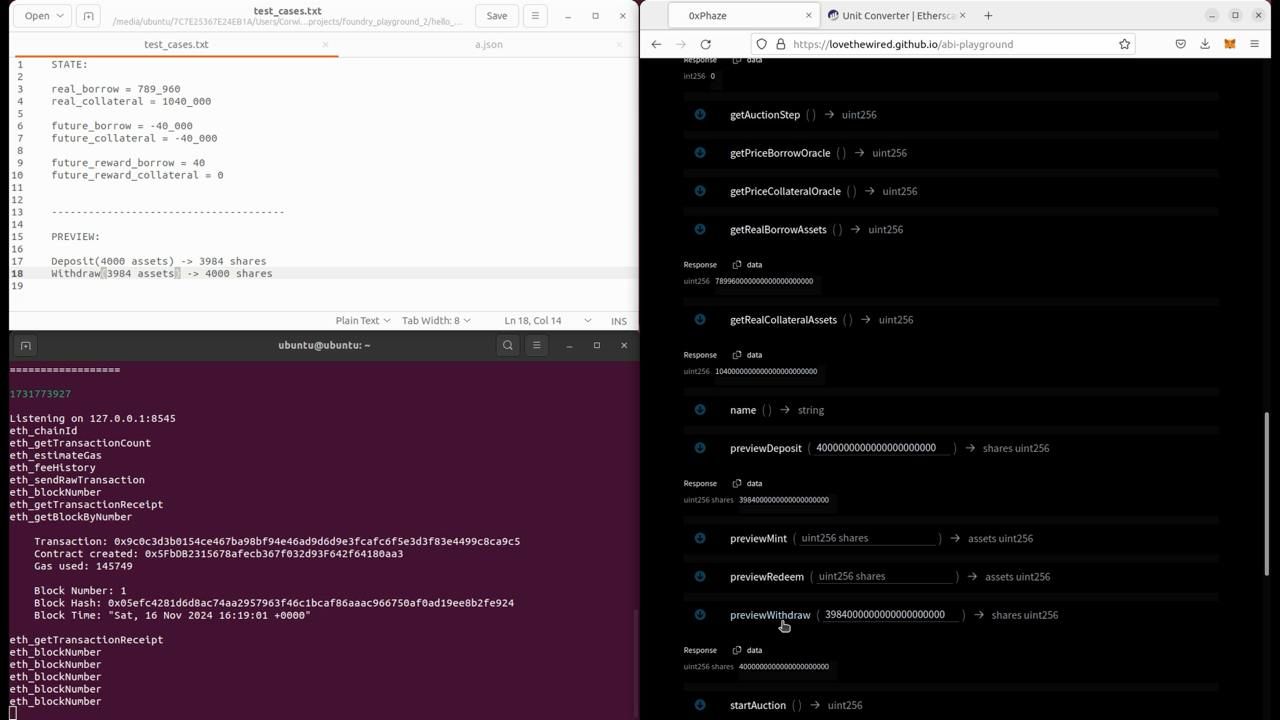
Task: Focus the previewDeposit assets input field
Action: point(880,448)
